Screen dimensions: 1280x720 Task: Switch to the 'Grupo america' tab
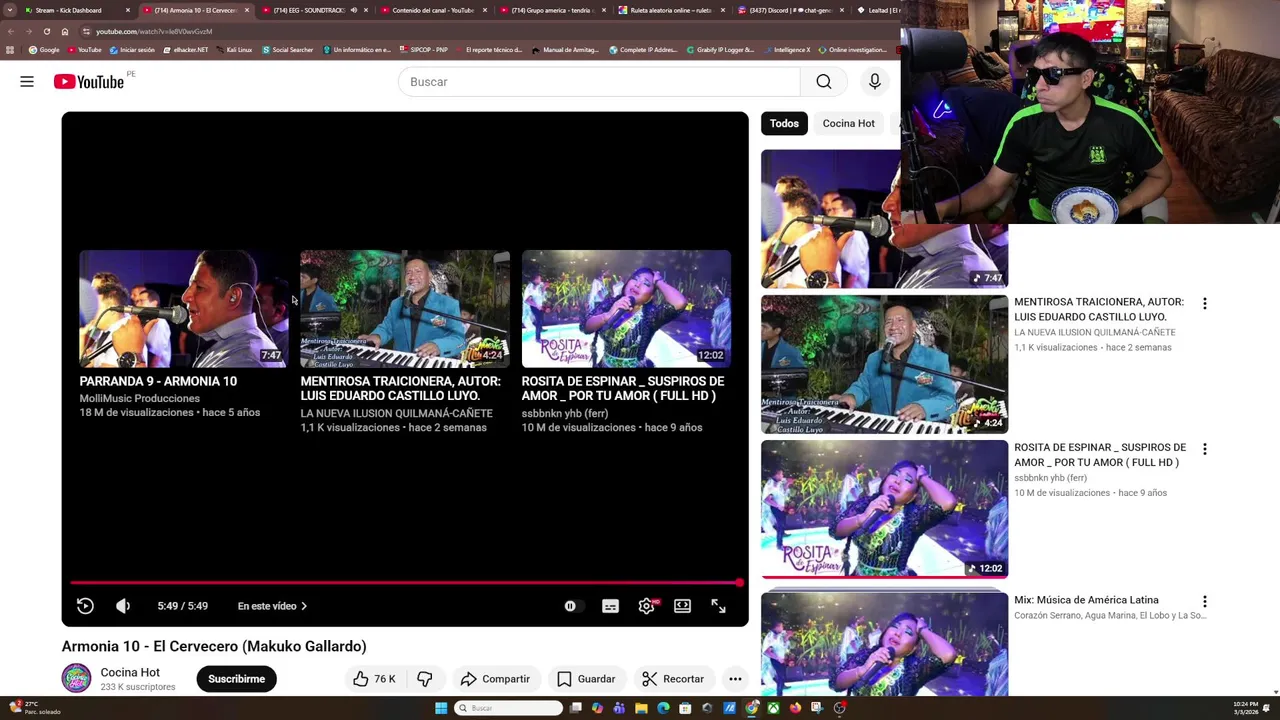tap(551, 10)
